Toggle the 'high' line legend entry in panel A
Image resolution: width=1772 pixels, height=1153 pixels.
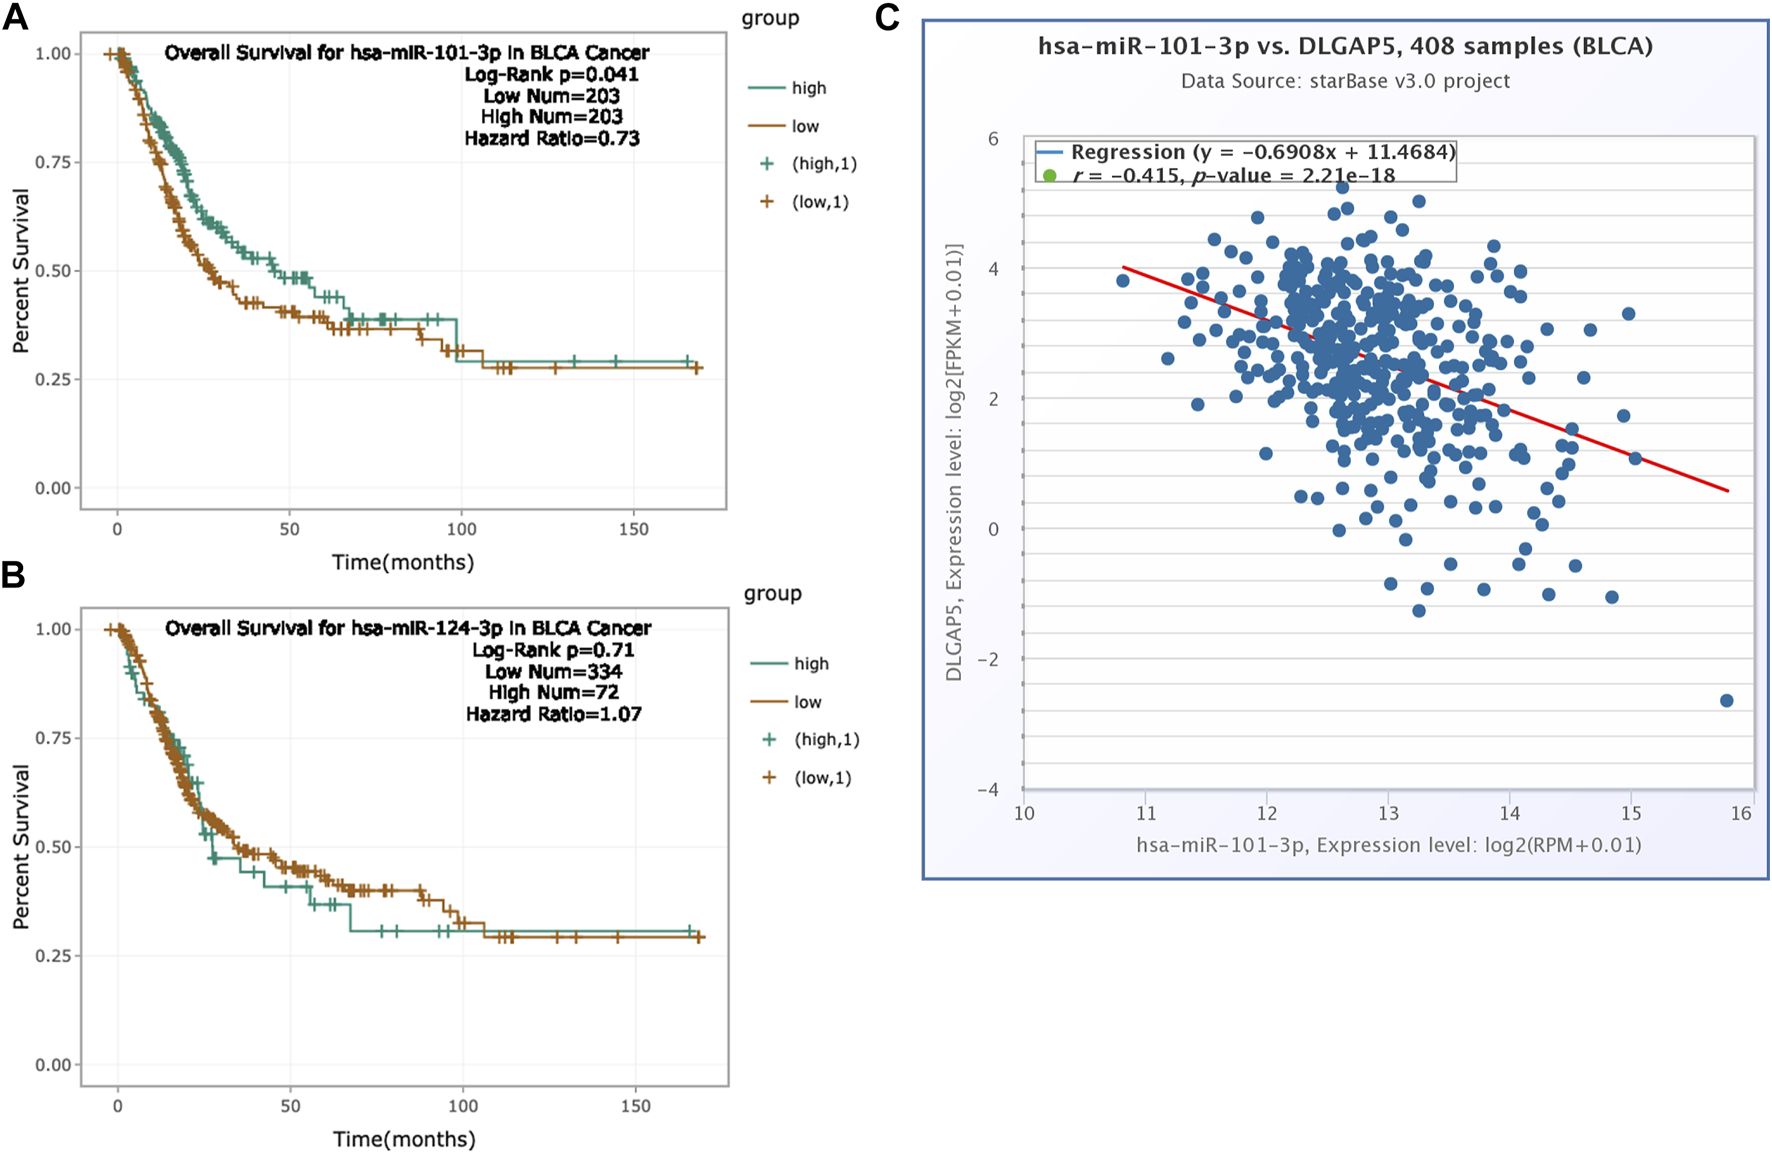pyautogui.click(x=808, y=88)
